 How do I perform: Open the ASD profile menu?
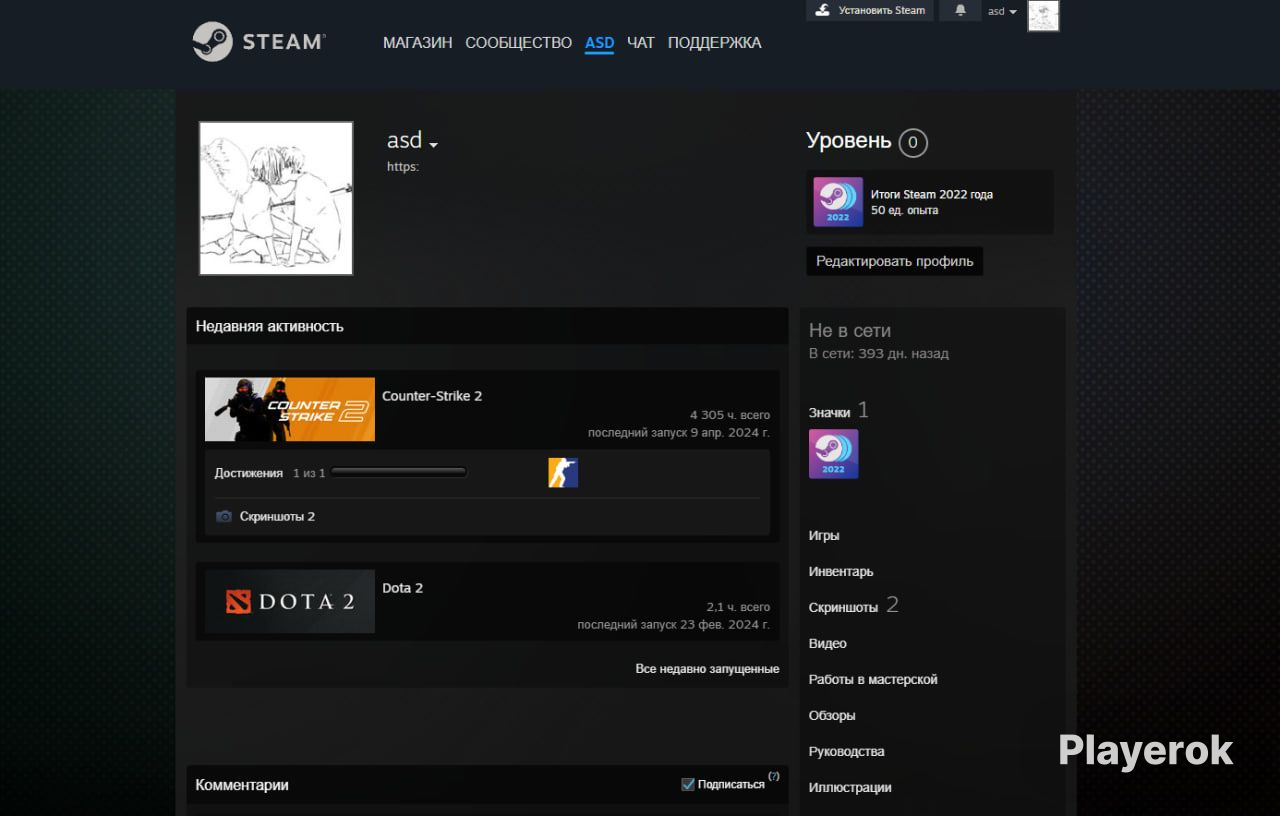click(599, 43)
